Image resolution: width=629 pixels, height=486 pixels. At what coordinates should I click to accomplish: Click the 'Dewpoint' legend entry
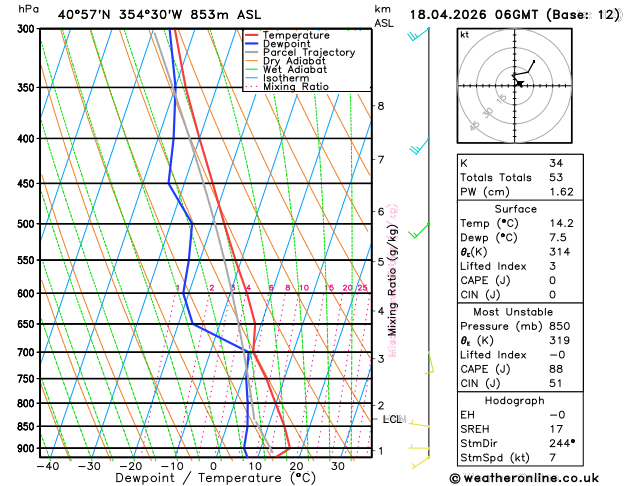click(286, 44)
